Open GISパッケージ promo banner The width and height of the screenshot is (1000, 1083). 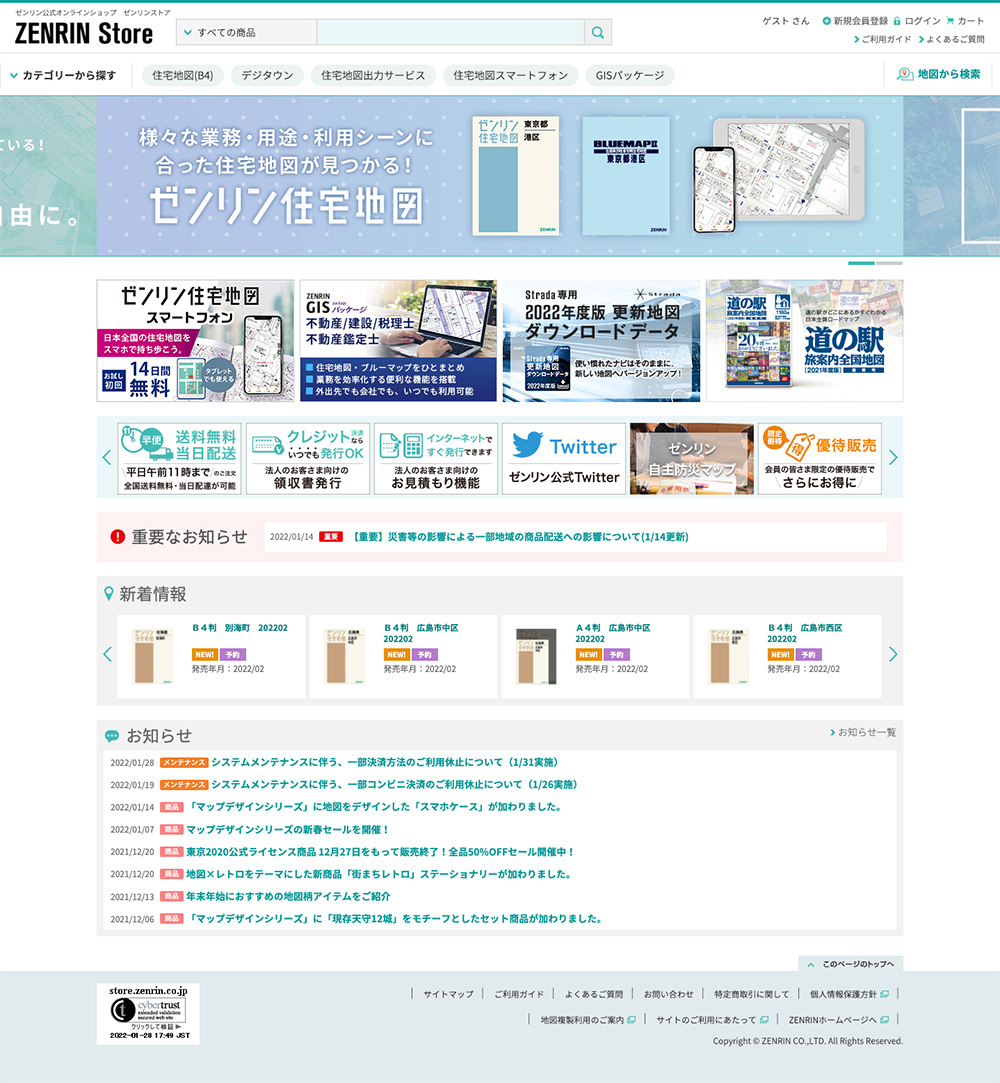[x=398, y=341]
